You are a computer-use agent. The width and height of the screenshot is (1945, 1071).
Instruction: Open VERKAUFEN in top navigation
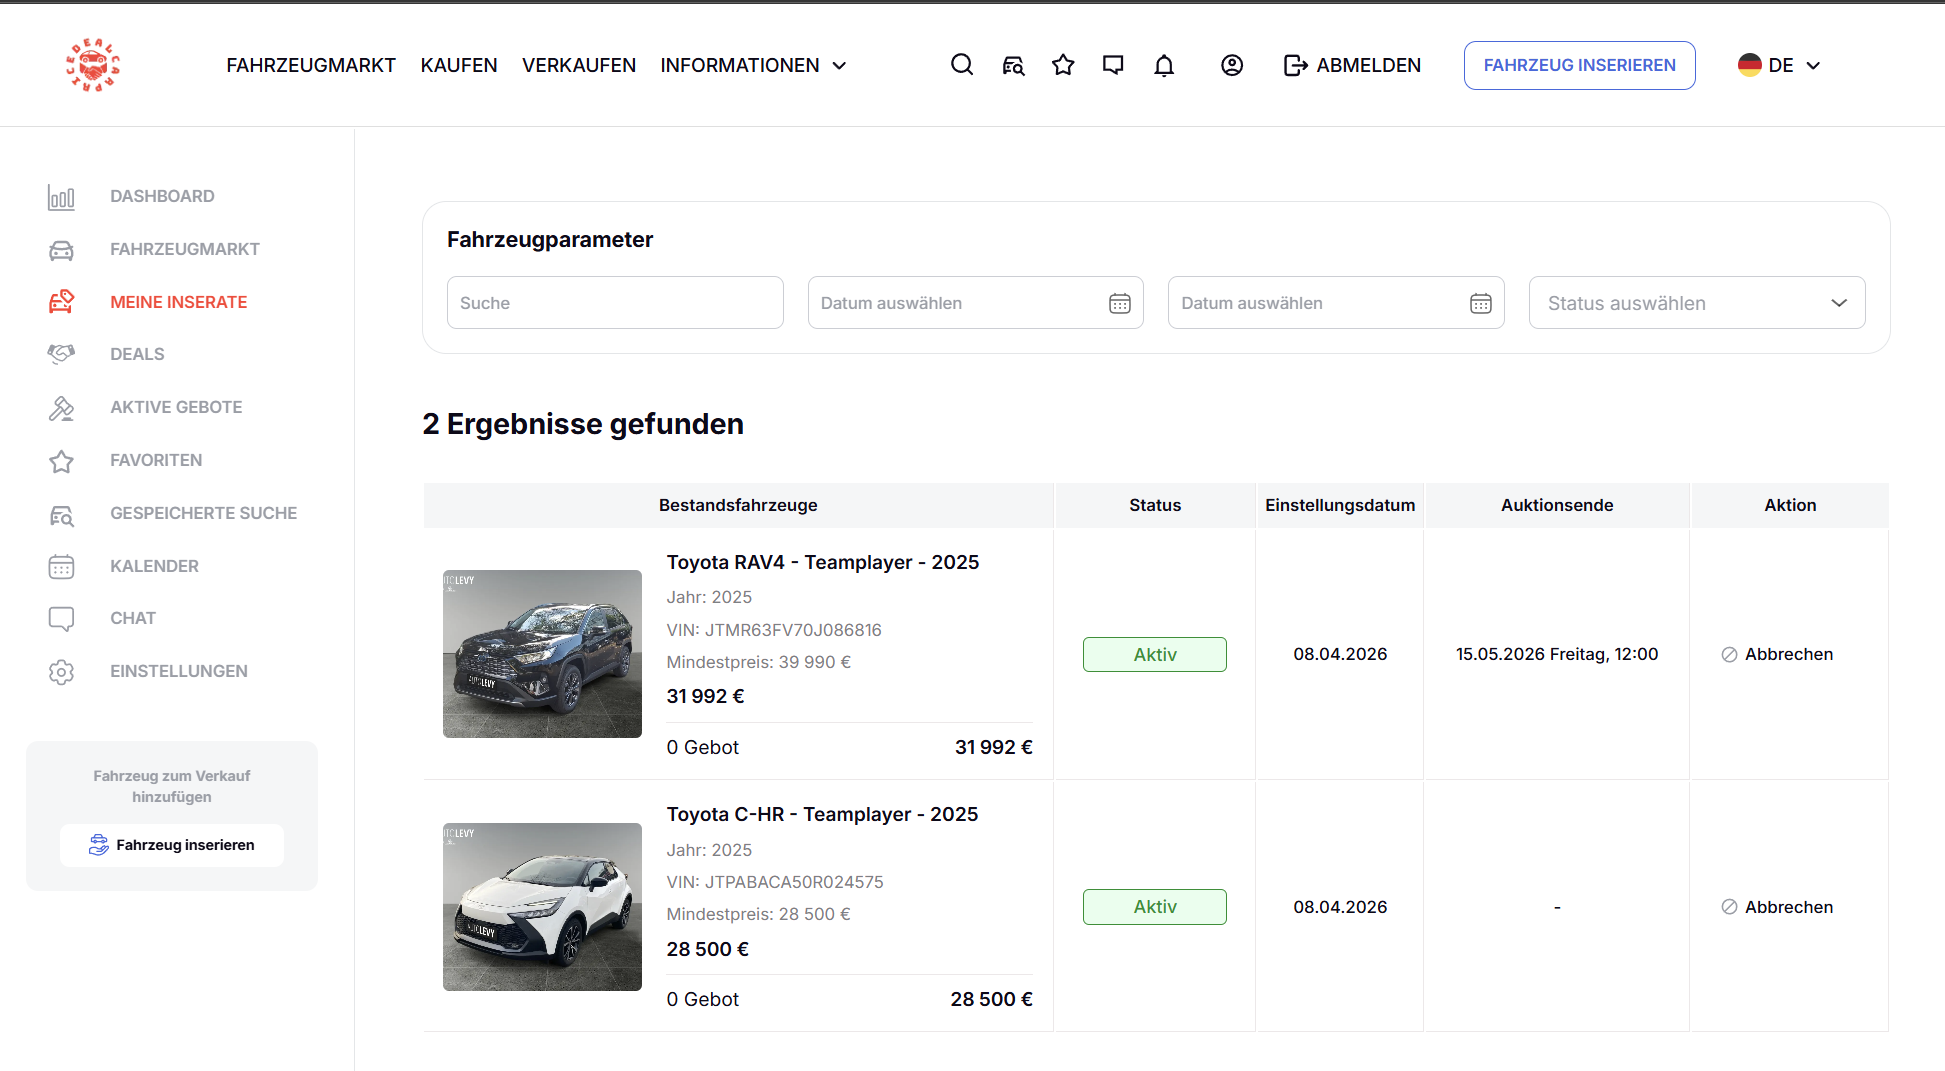[579, 65]
